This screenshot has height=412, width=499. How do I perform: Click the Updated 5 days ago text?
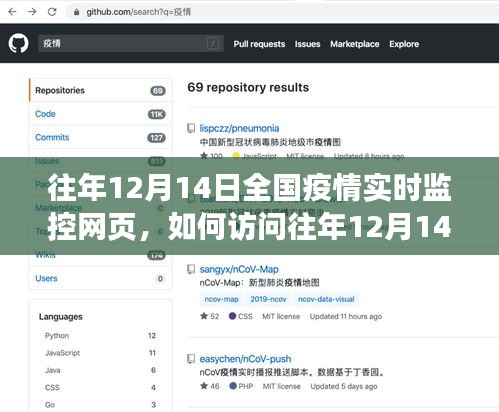tap(344, 386)
